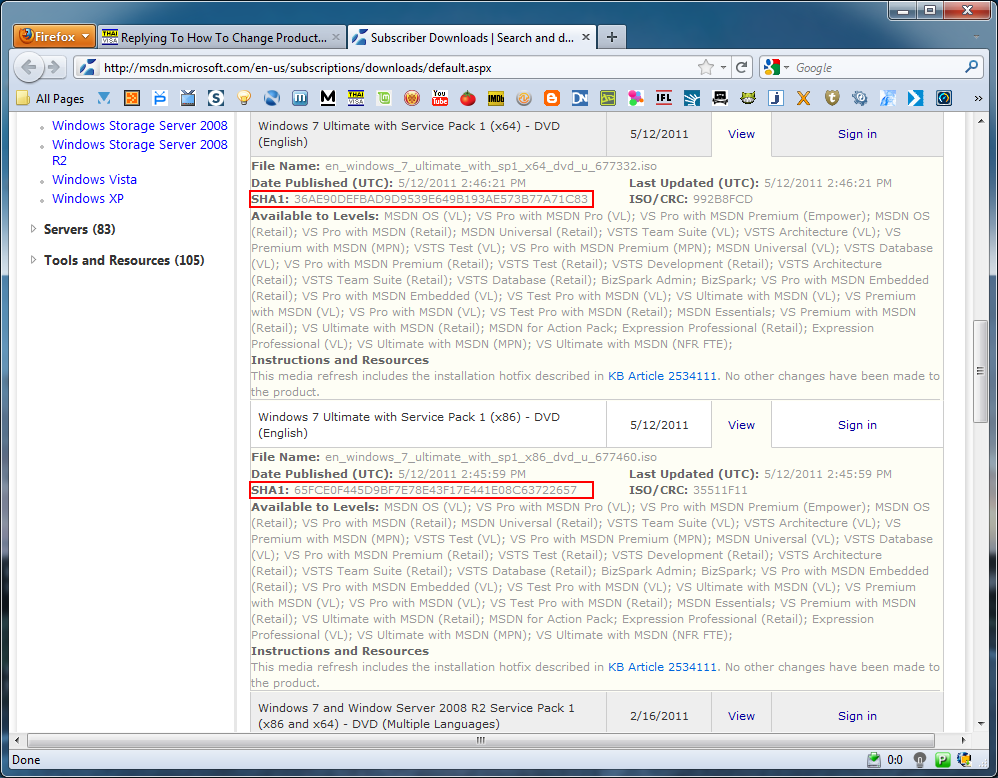Open the green grinning cat bookmark icon

pos(748,98)
